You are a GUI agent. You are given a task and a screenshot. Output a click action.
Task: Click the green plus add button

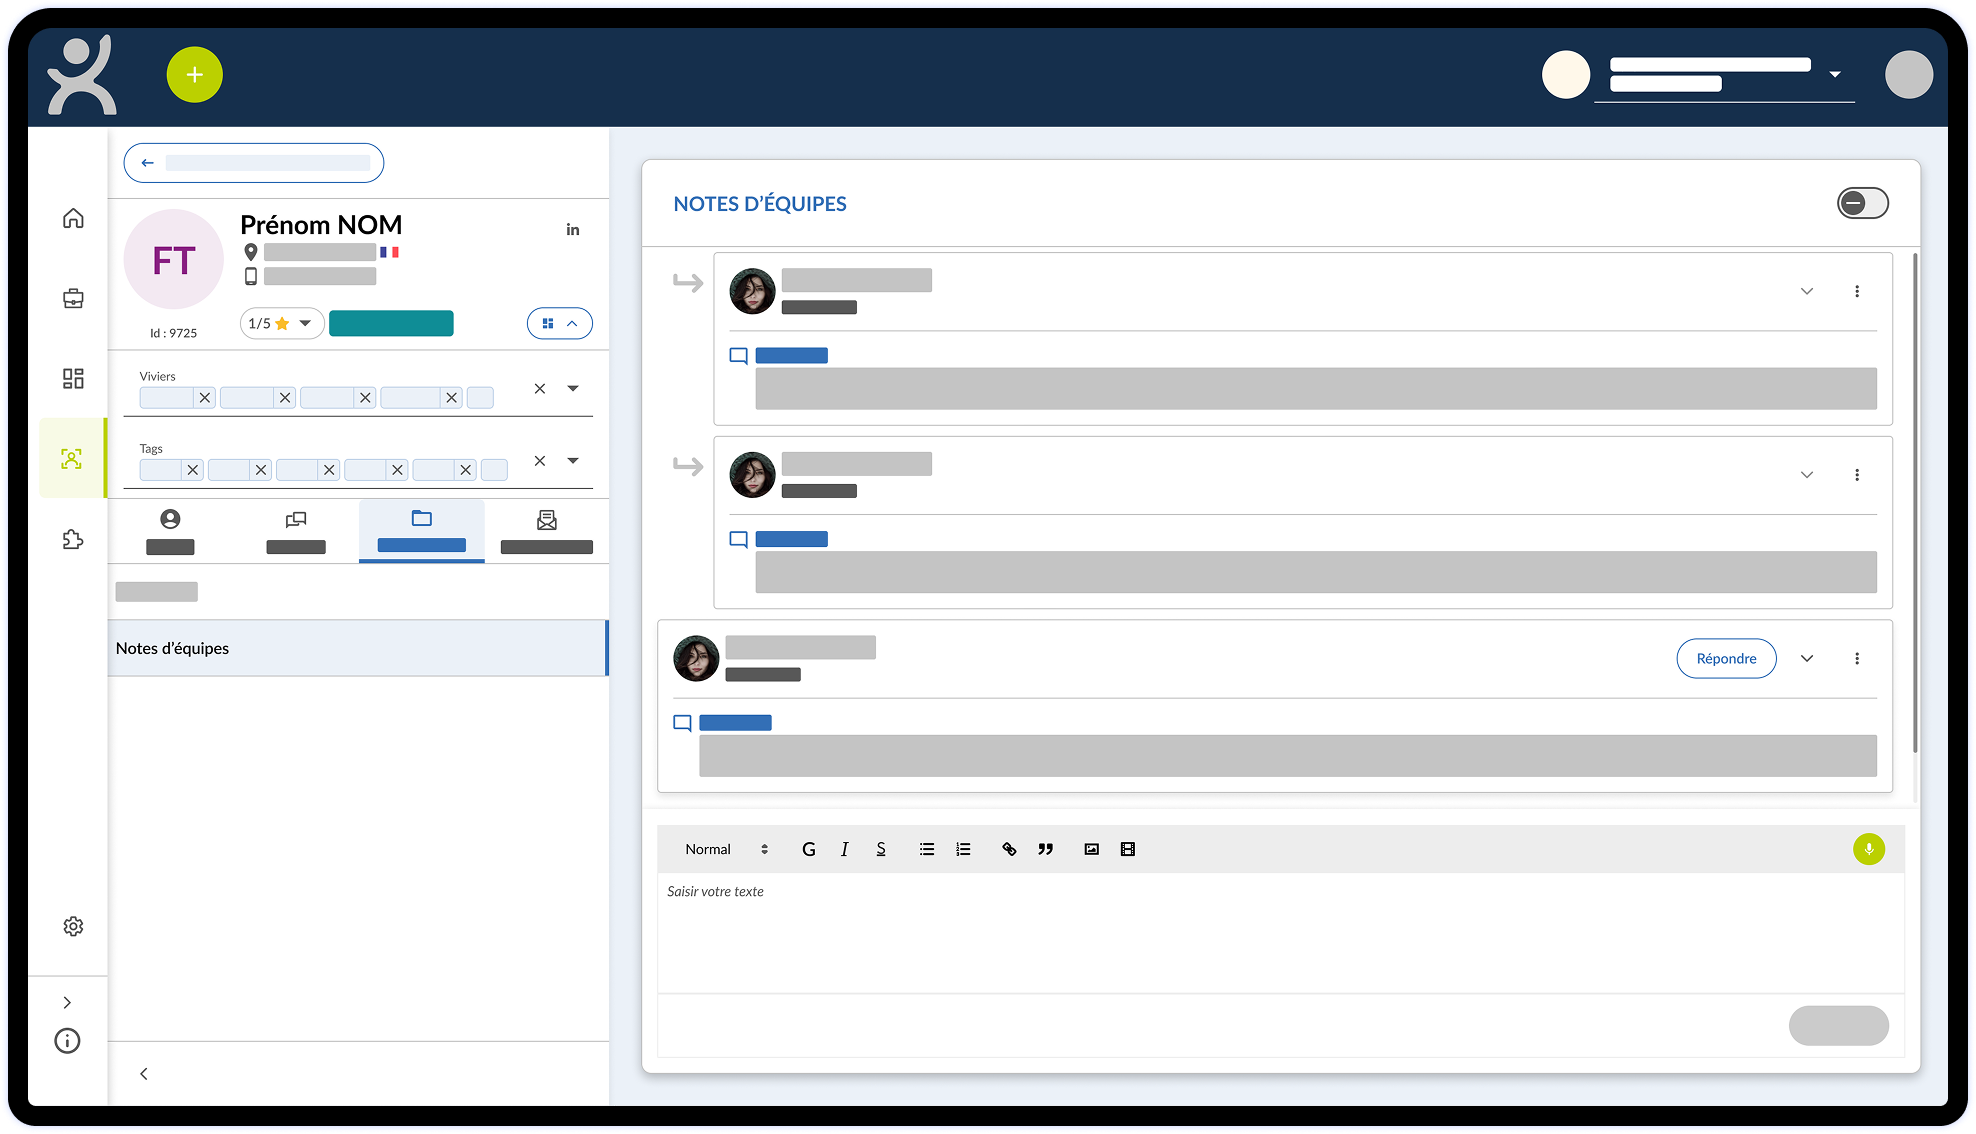pyautogui.click(x=194, y=75)
